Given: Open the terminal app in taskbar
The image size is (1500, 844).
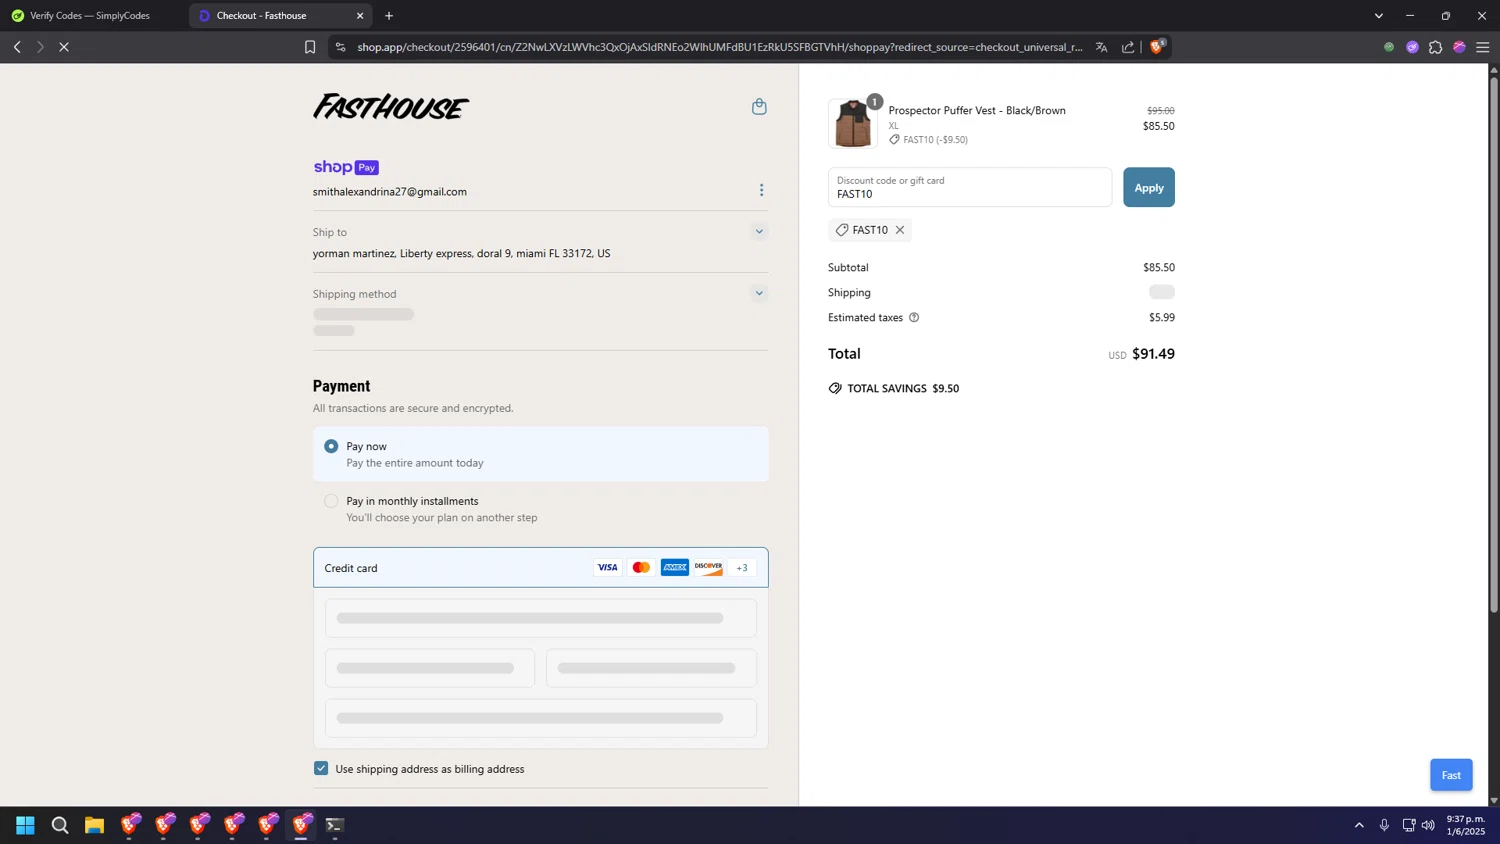Looking at the screenshot, I should click(335, 825).
